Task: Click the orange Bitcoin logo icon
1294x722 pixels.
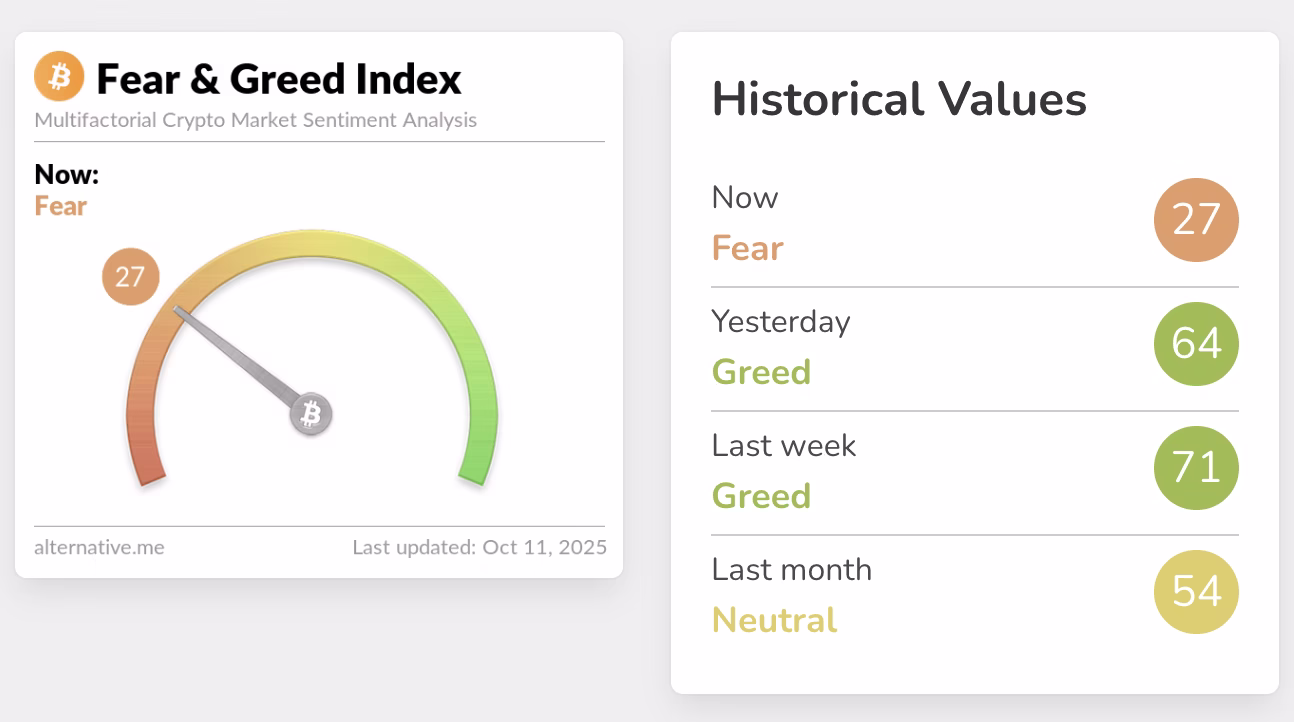Action: [x=59, y=77]
